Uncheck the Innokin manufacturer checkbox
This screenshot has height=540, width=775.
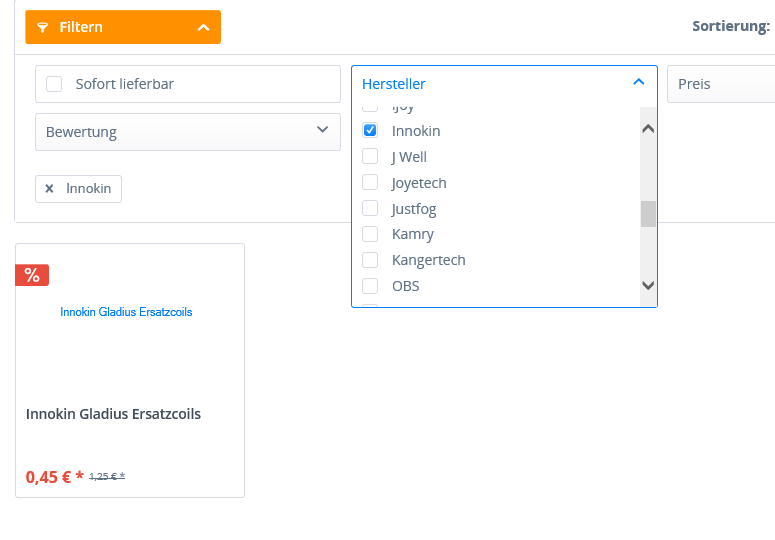coord(370,131)
